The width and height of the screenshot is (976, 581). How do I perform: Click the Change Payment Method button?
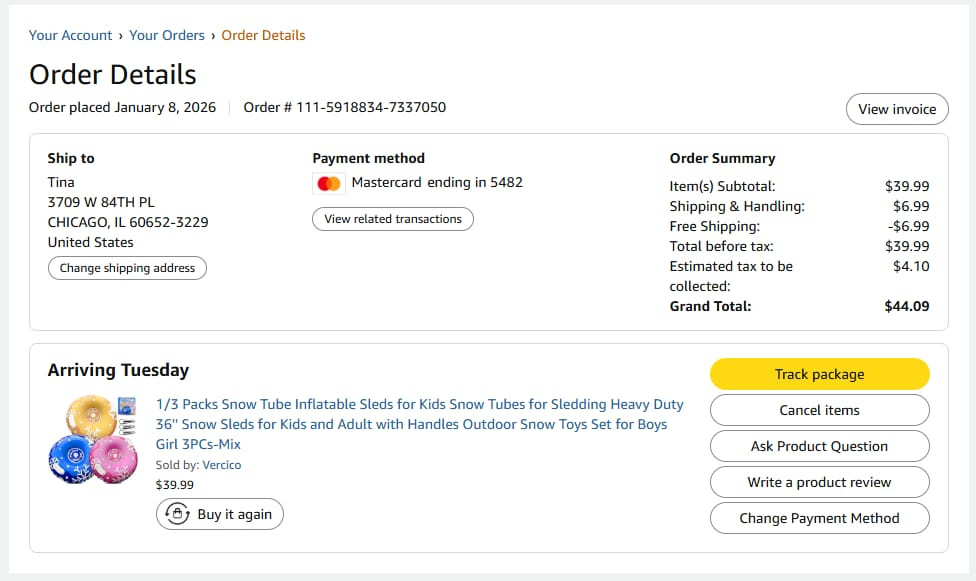(819, 518)
